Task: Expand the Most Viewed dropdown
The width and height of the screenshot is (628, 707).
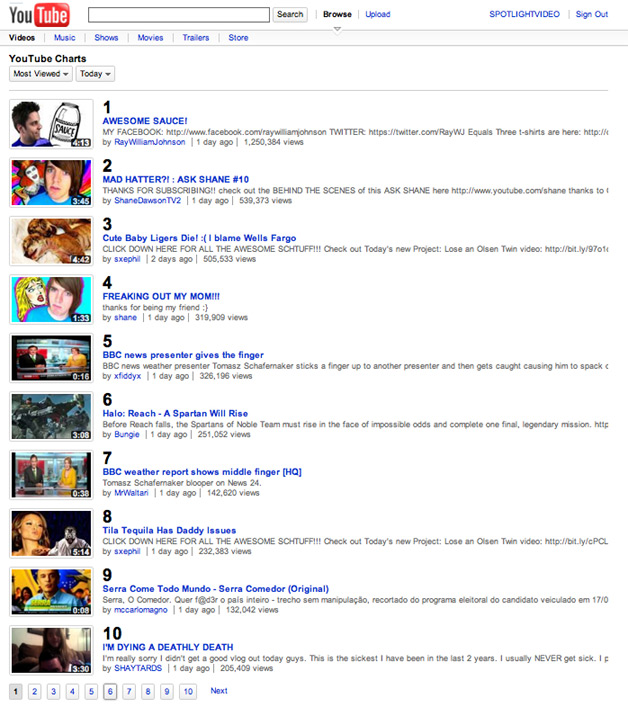Action: point(41,74)
